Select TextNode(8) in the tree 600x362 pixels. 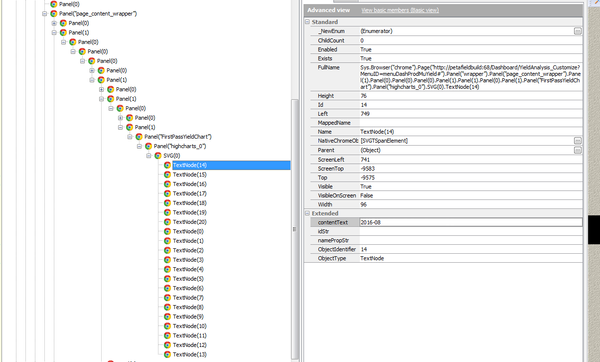[x=188, y=307]
